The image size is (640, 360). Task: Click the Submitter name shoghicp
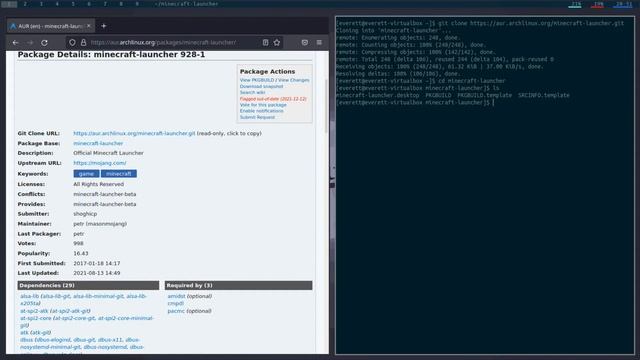[x=85, y=214]
